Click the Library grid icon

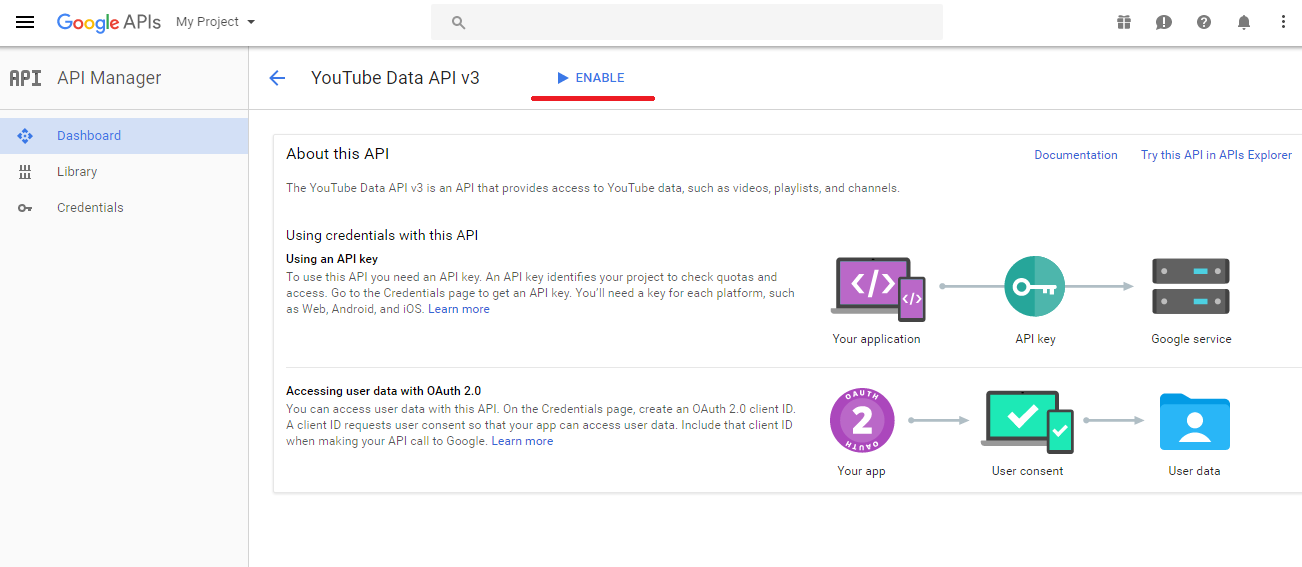tap(25, 172)
